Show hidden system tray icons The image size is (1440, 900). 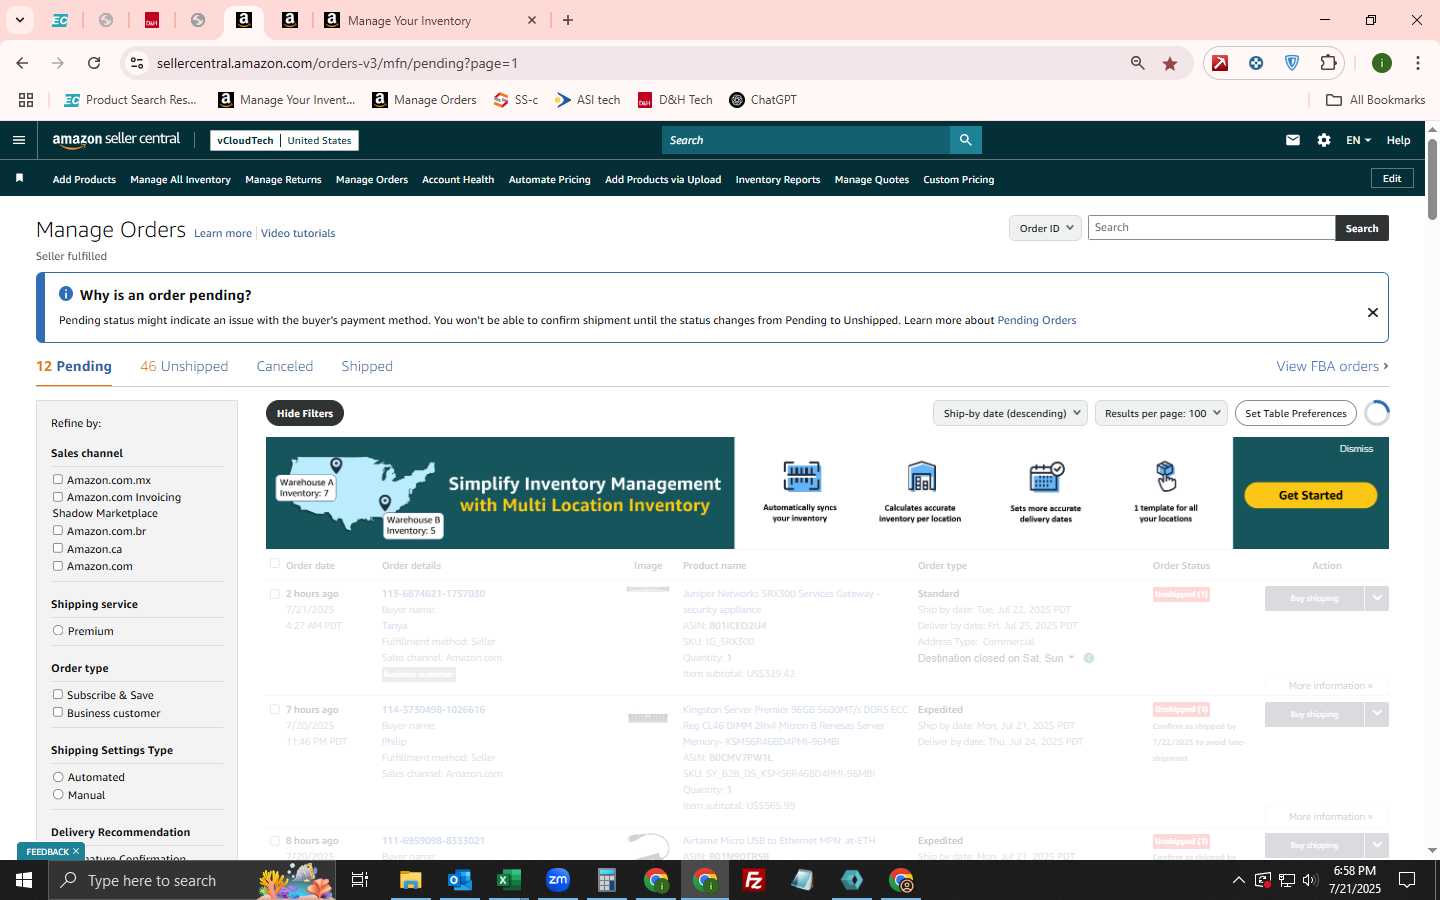click(x=1238, y=880)
